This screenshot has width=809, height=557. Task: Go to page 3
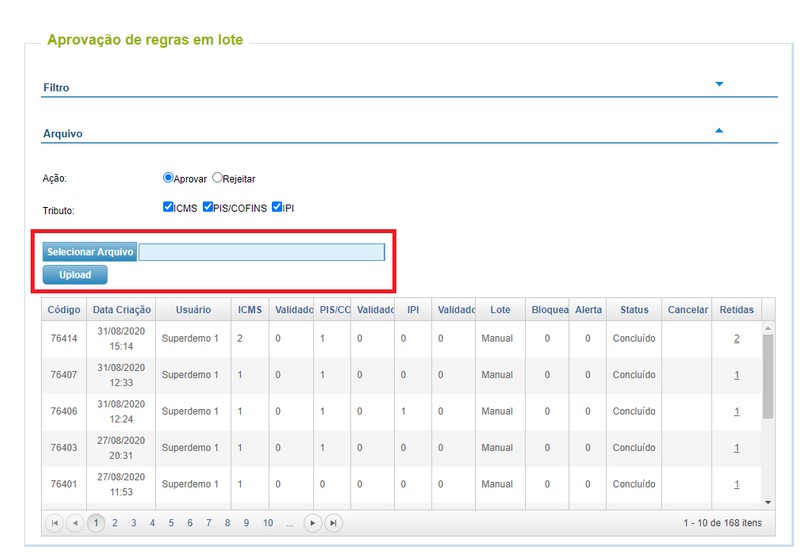tap(134, 523)
